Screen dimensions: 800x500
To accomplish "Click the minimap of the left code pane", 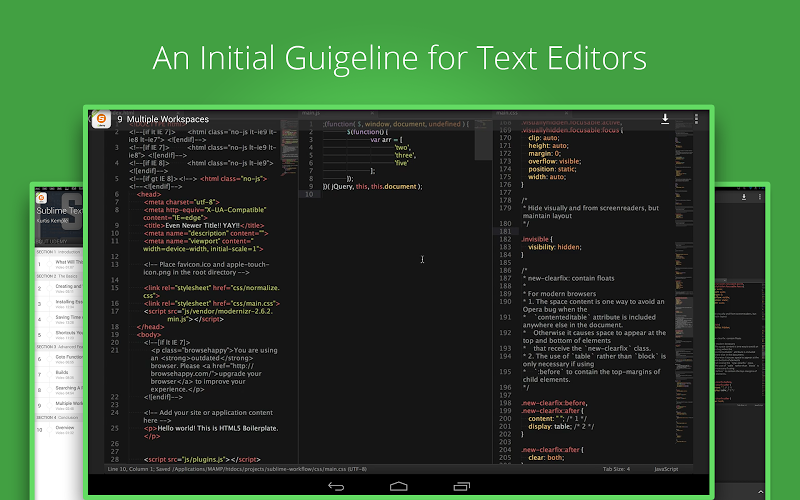I will tap(289, 140).
